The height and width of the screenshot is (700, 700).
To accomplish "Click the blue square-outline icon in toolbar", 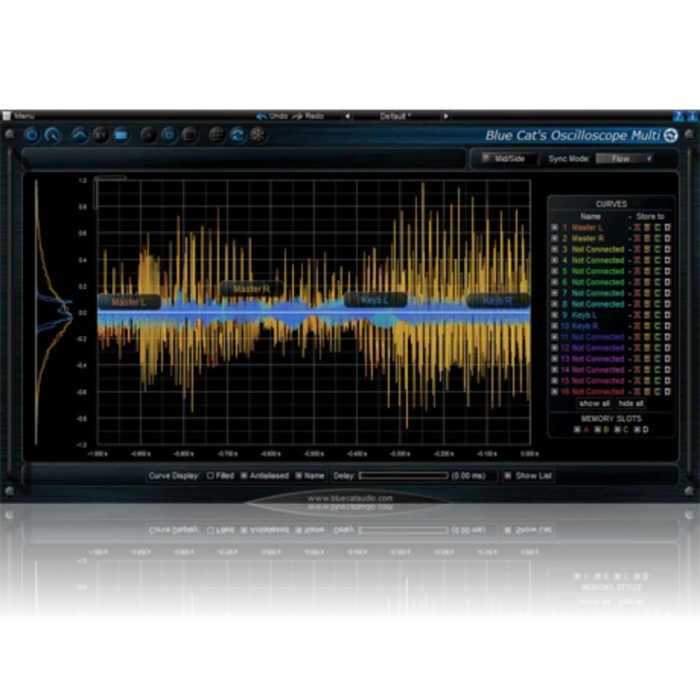I will 169,135.
